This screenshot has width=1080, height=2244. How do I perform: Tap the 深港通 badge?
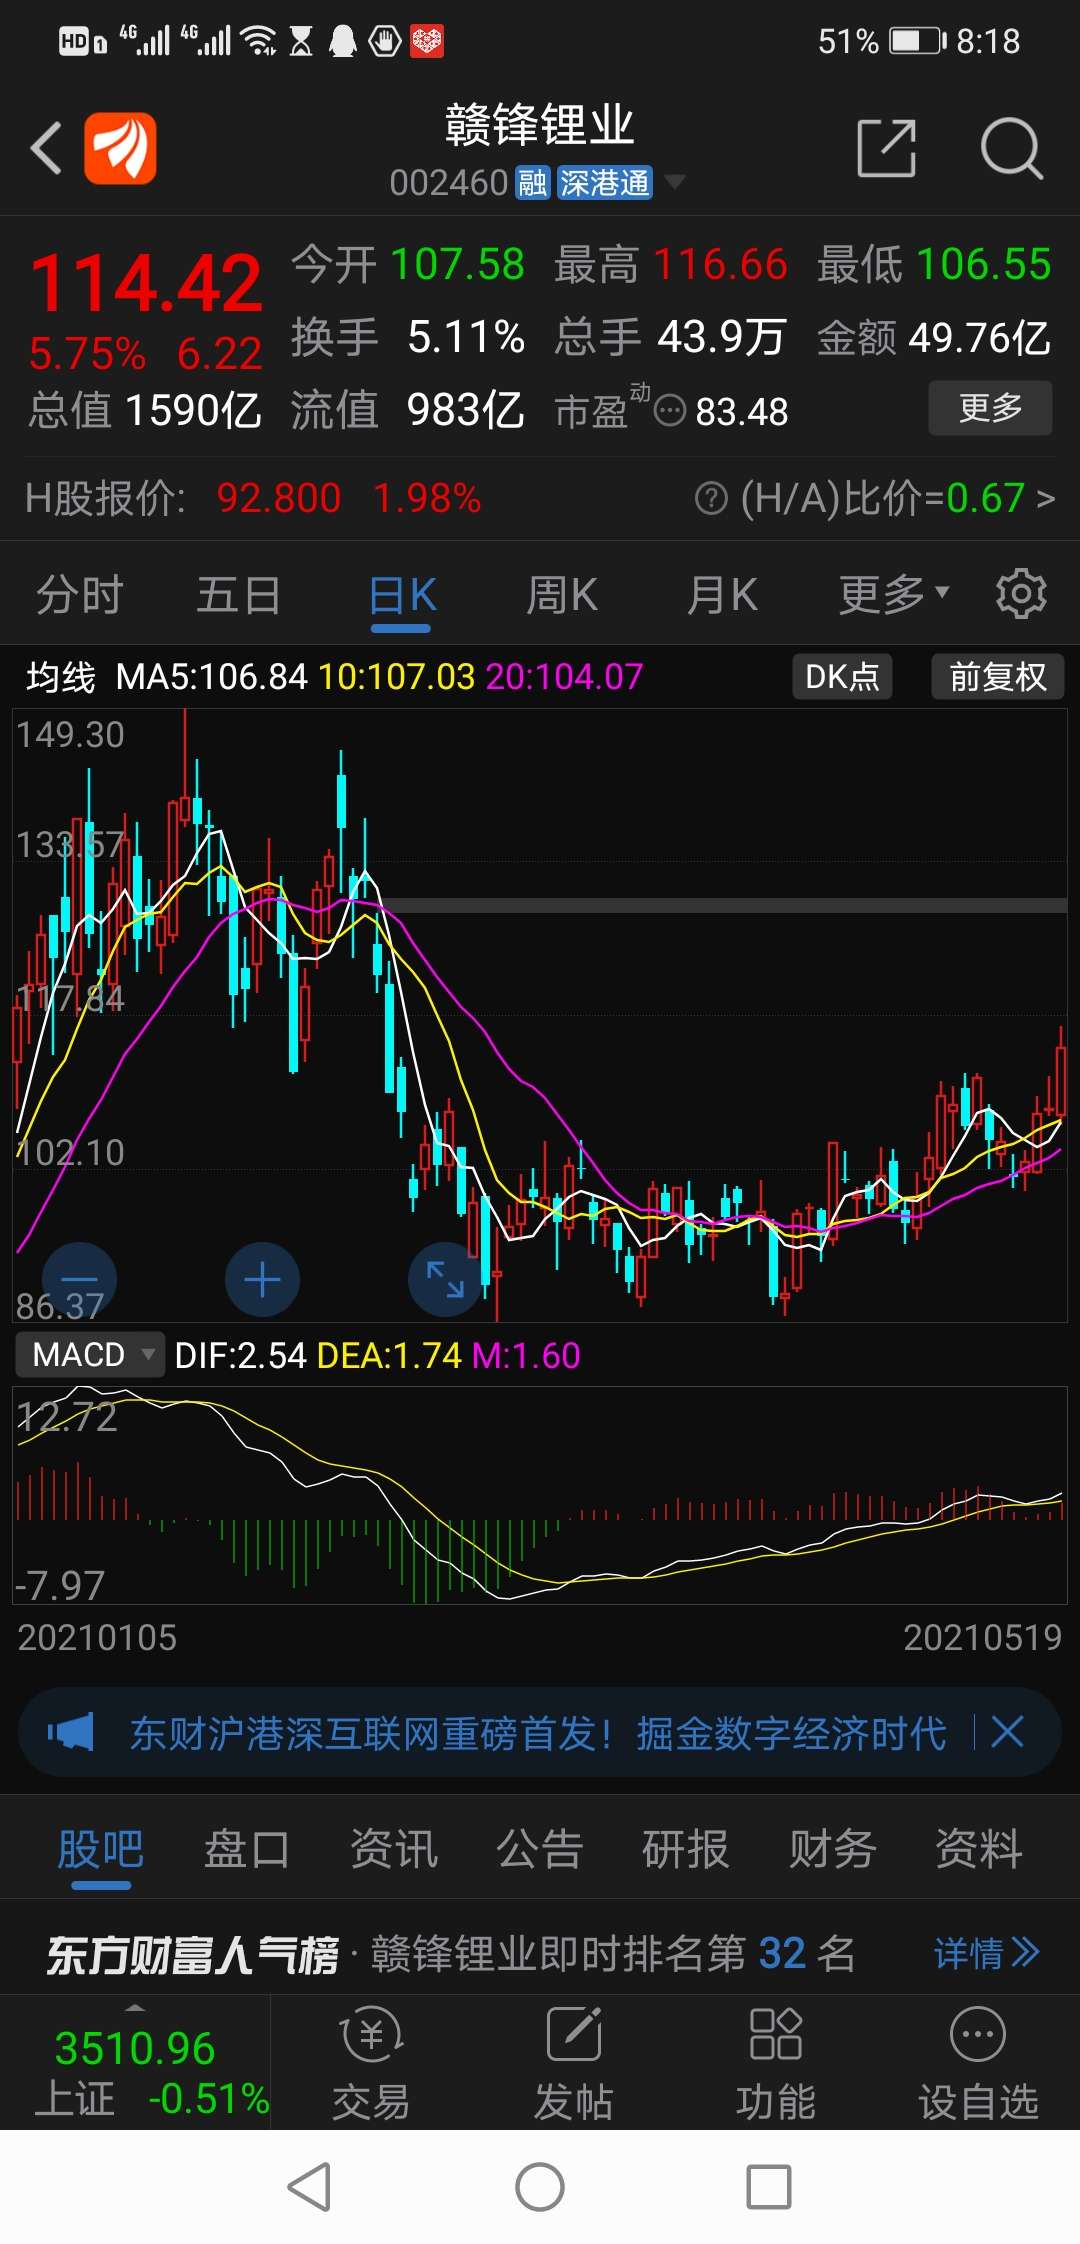point(604,183)
